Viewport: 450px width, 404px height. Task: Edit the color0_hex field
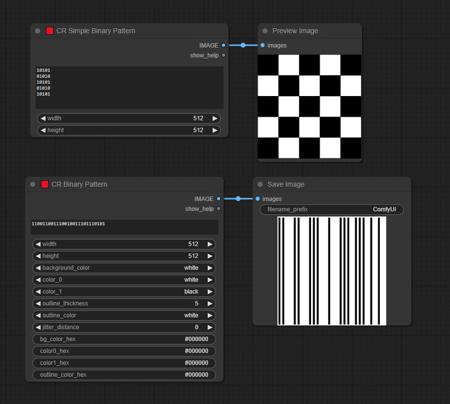pyautogui.click(x=124, y=351)
